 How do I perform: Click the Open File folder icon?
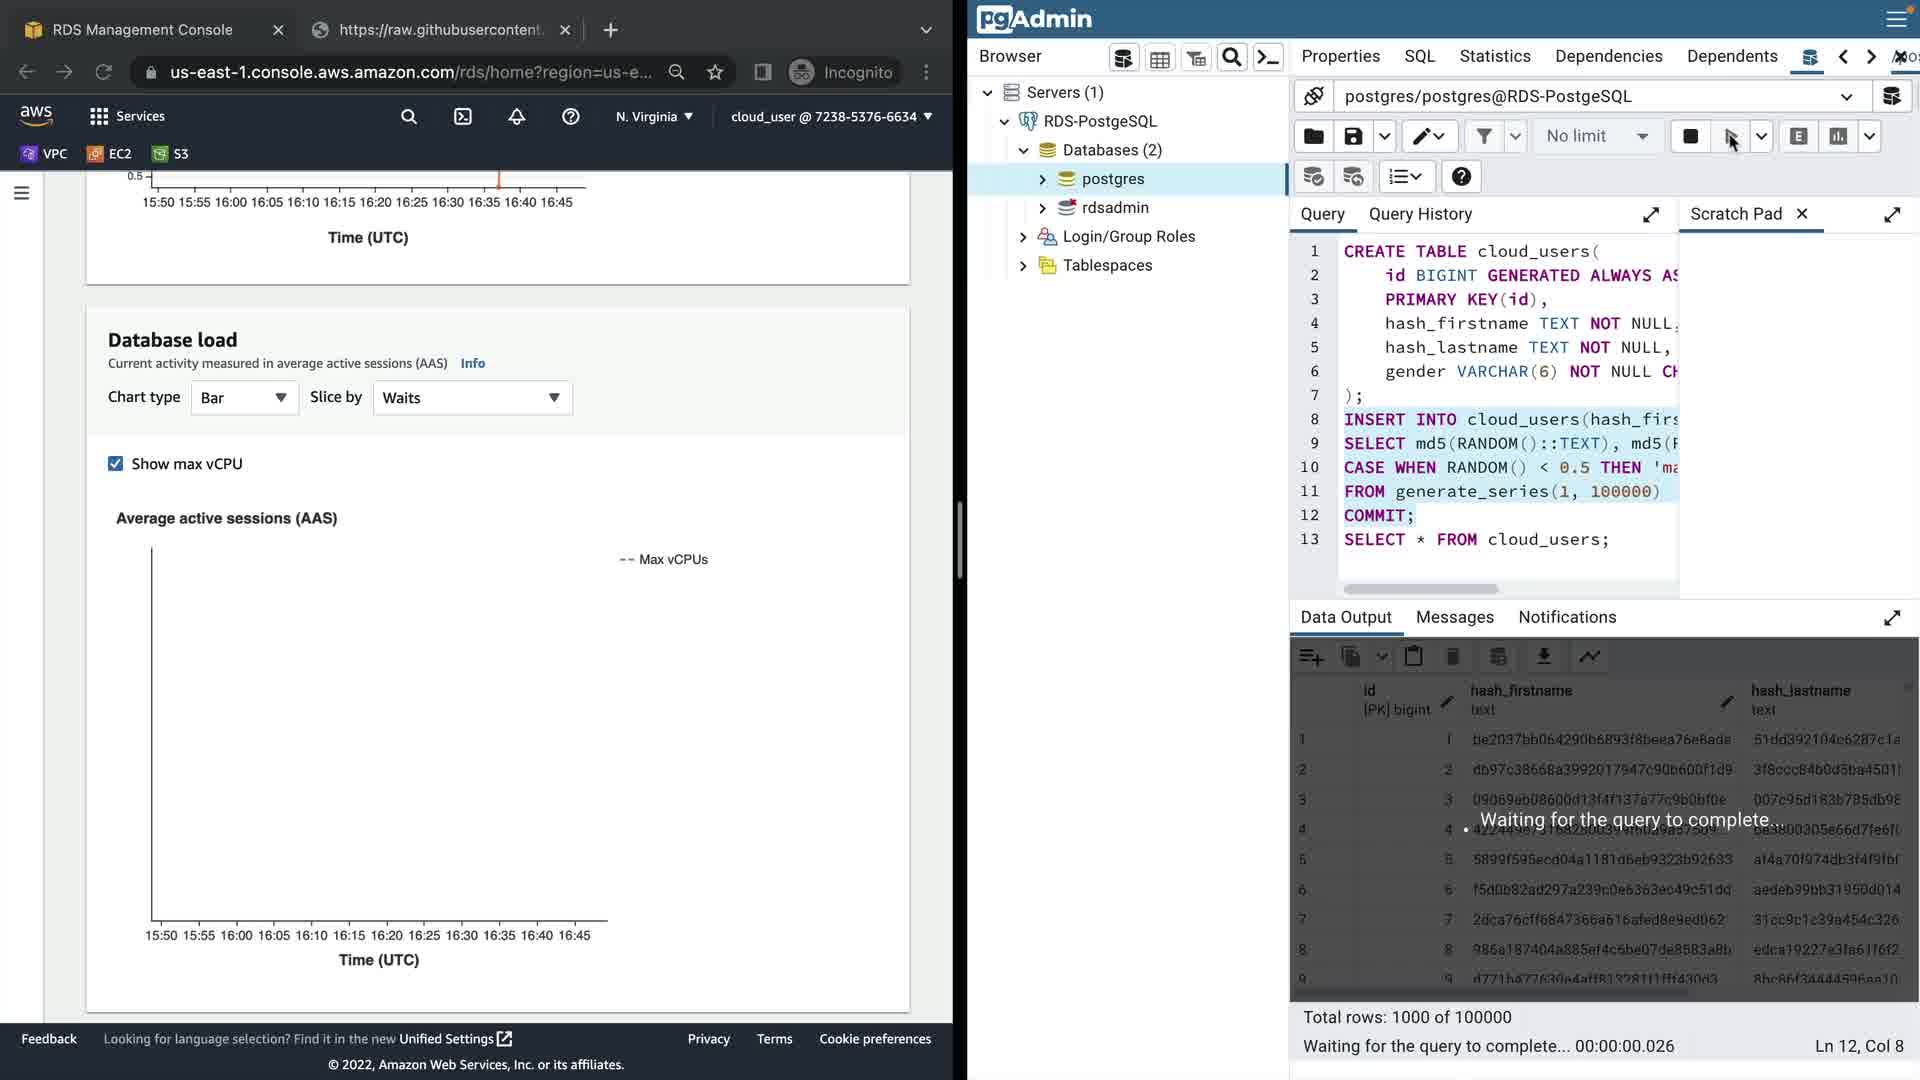pyautogui.click(x=1314, y=136)
